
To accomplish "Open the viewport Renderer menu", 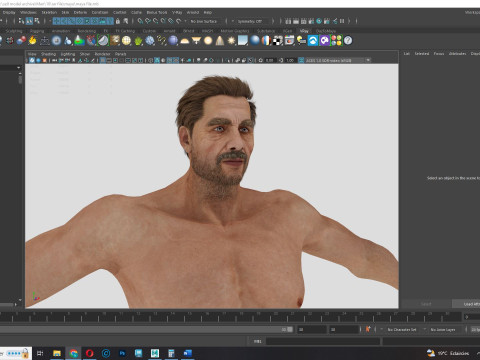I will click(102, 54).
